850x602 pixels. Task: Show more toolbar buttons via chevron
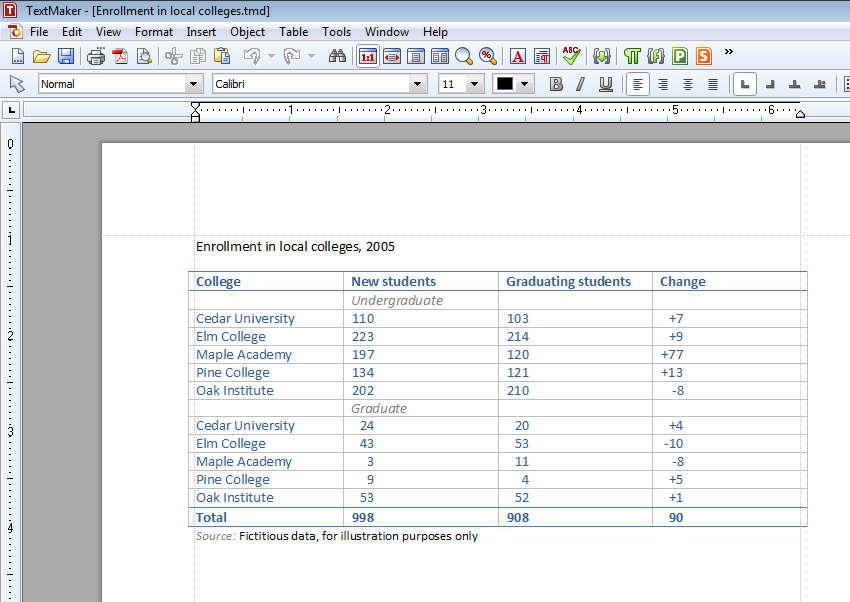tap(728, 52)
